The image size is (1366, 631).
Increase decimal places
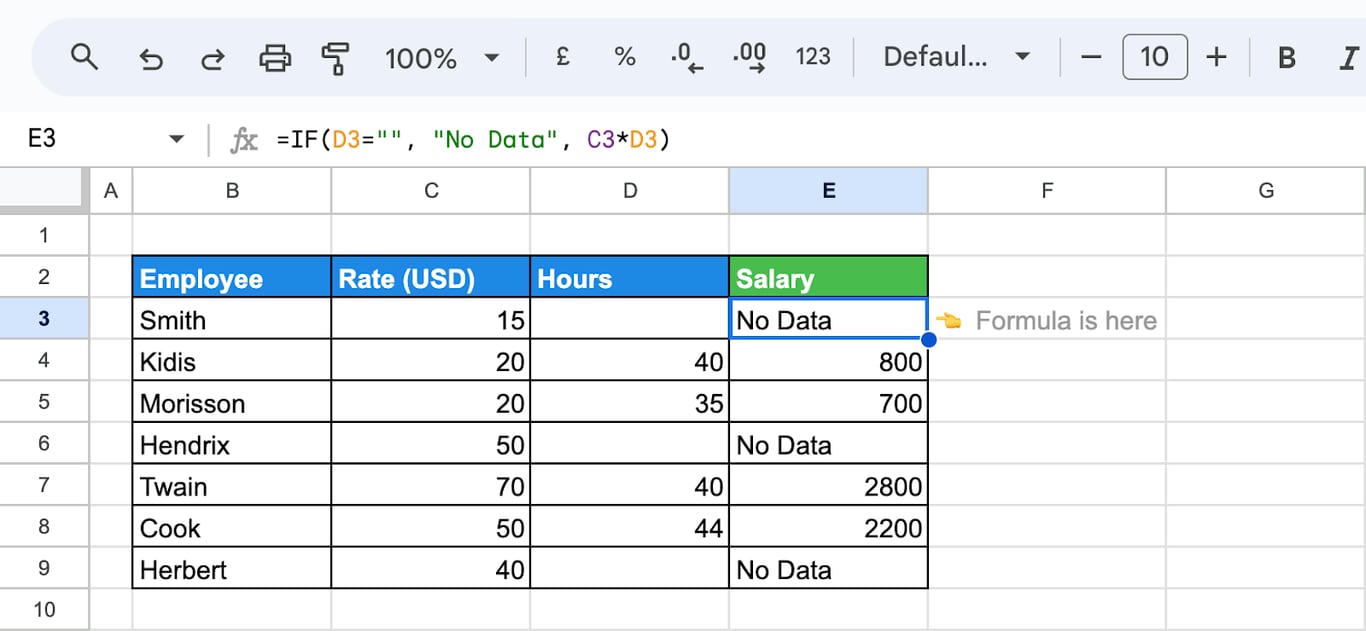coord(749,57)
